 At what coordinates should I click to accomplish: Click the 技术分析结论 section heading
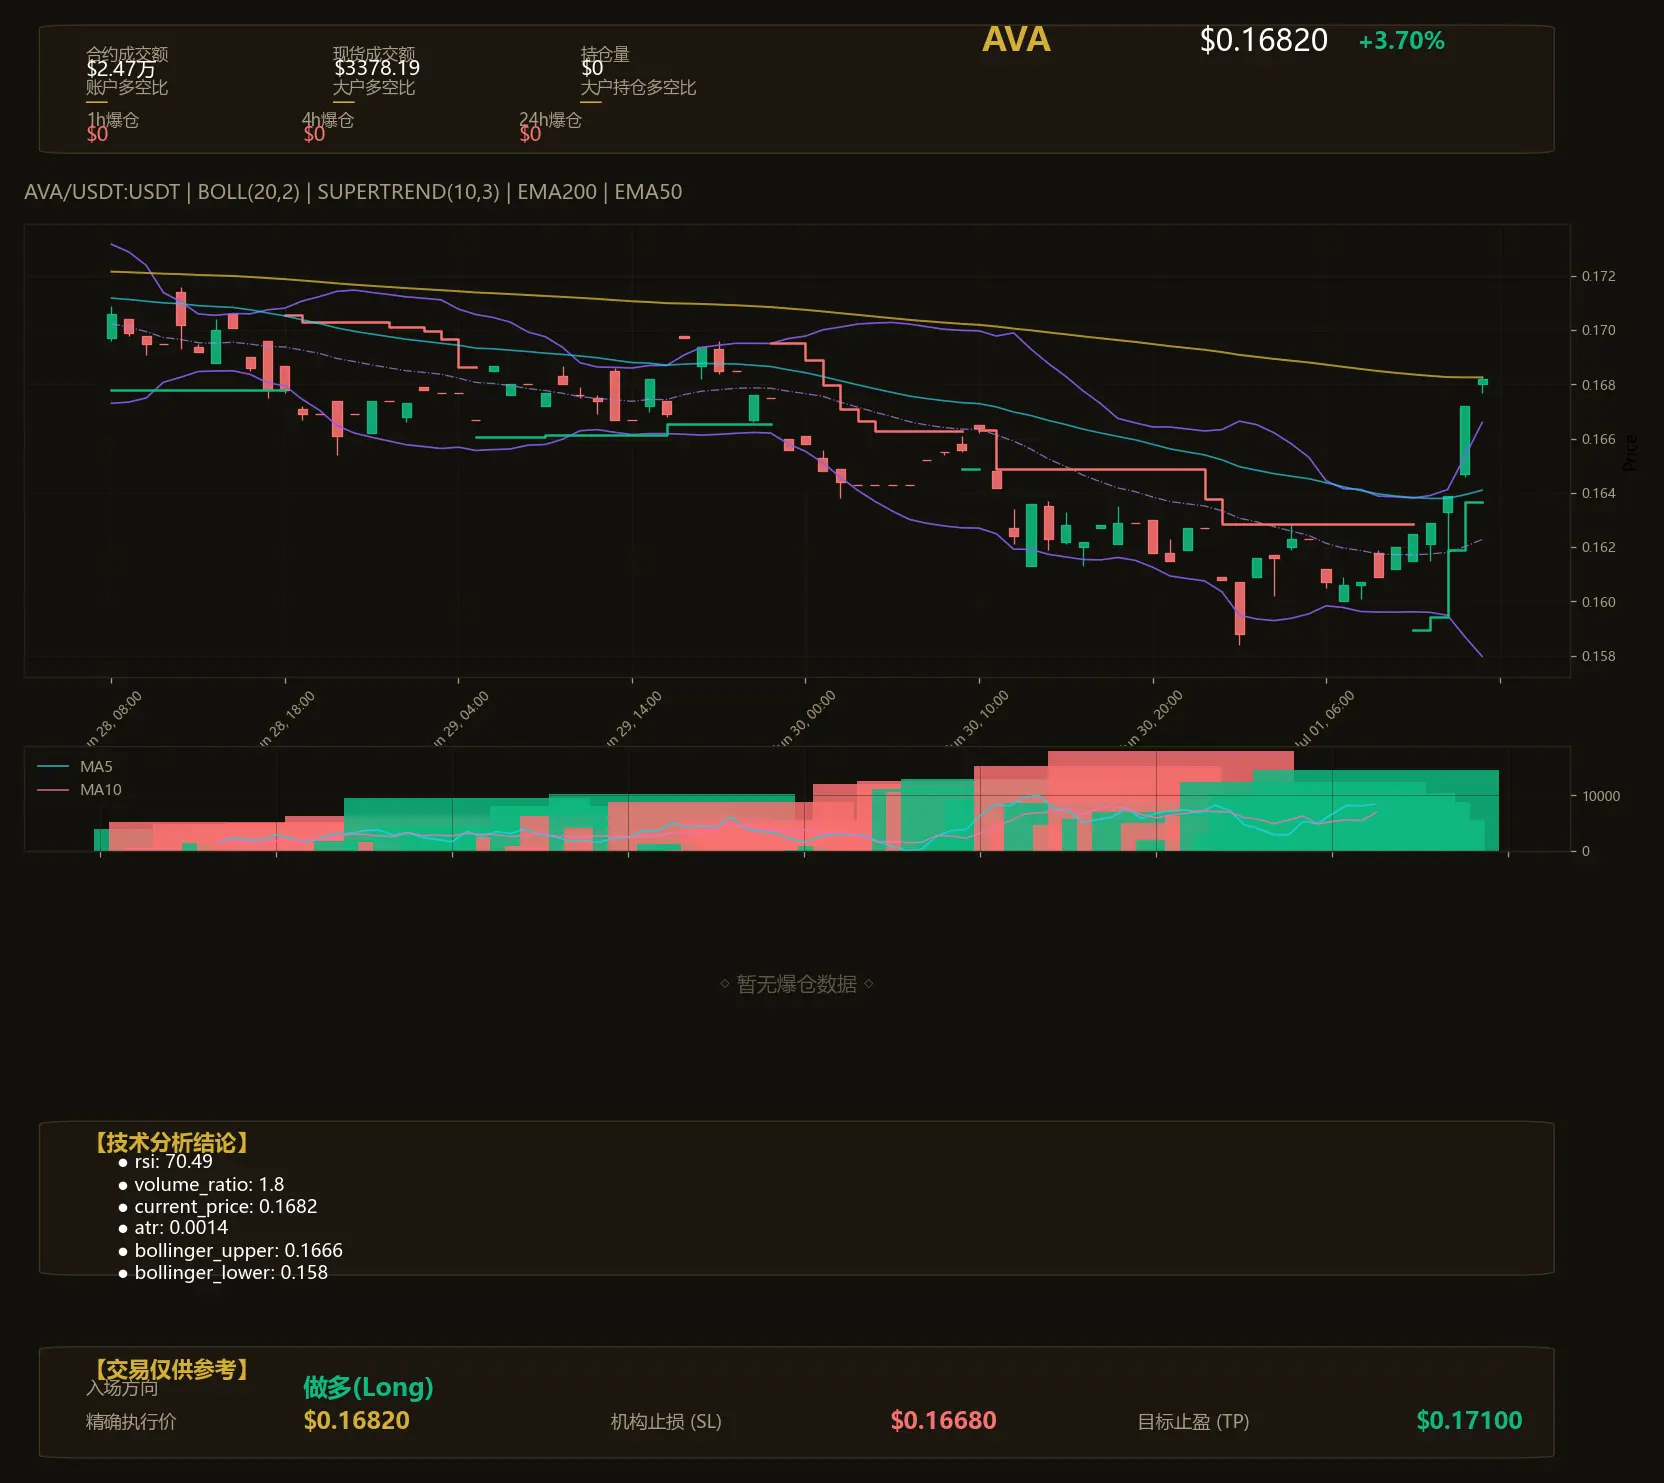pos(171,1143)
